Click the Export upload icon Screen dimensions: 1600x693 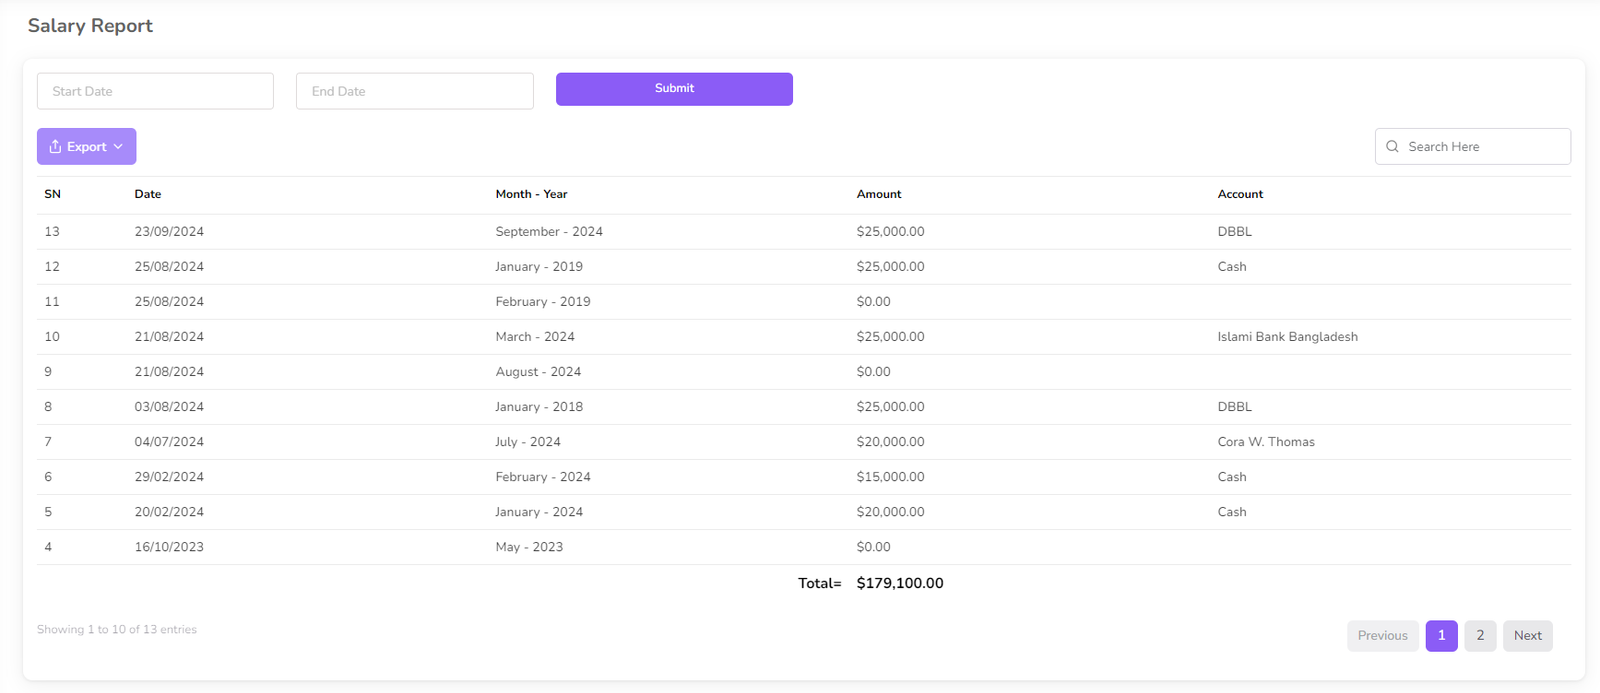click(x=55, y=146)
